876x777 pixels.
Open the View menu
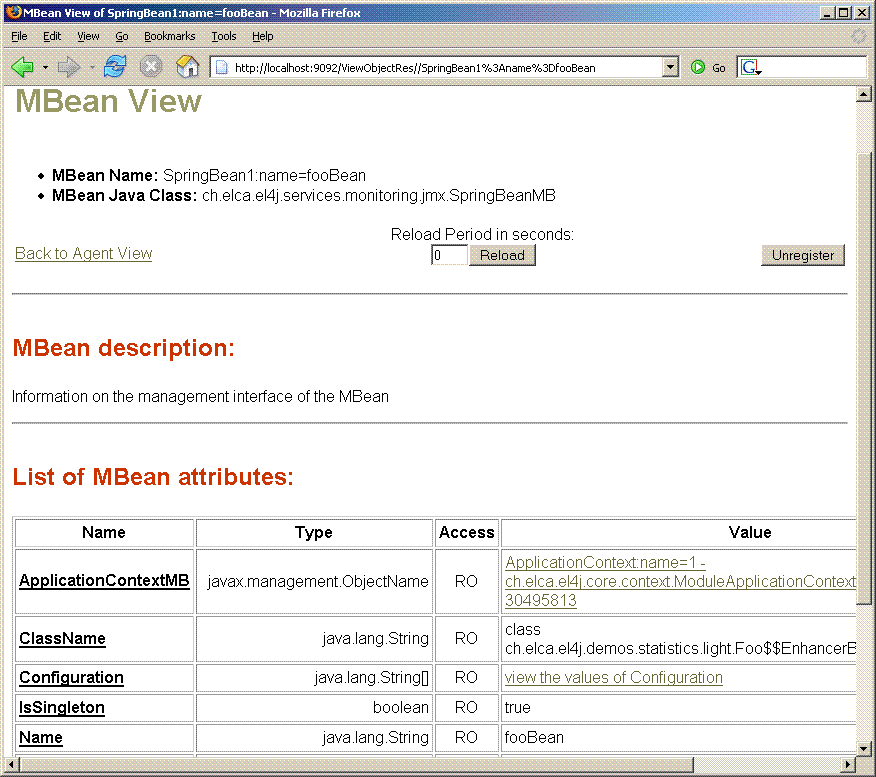point(88,36)
